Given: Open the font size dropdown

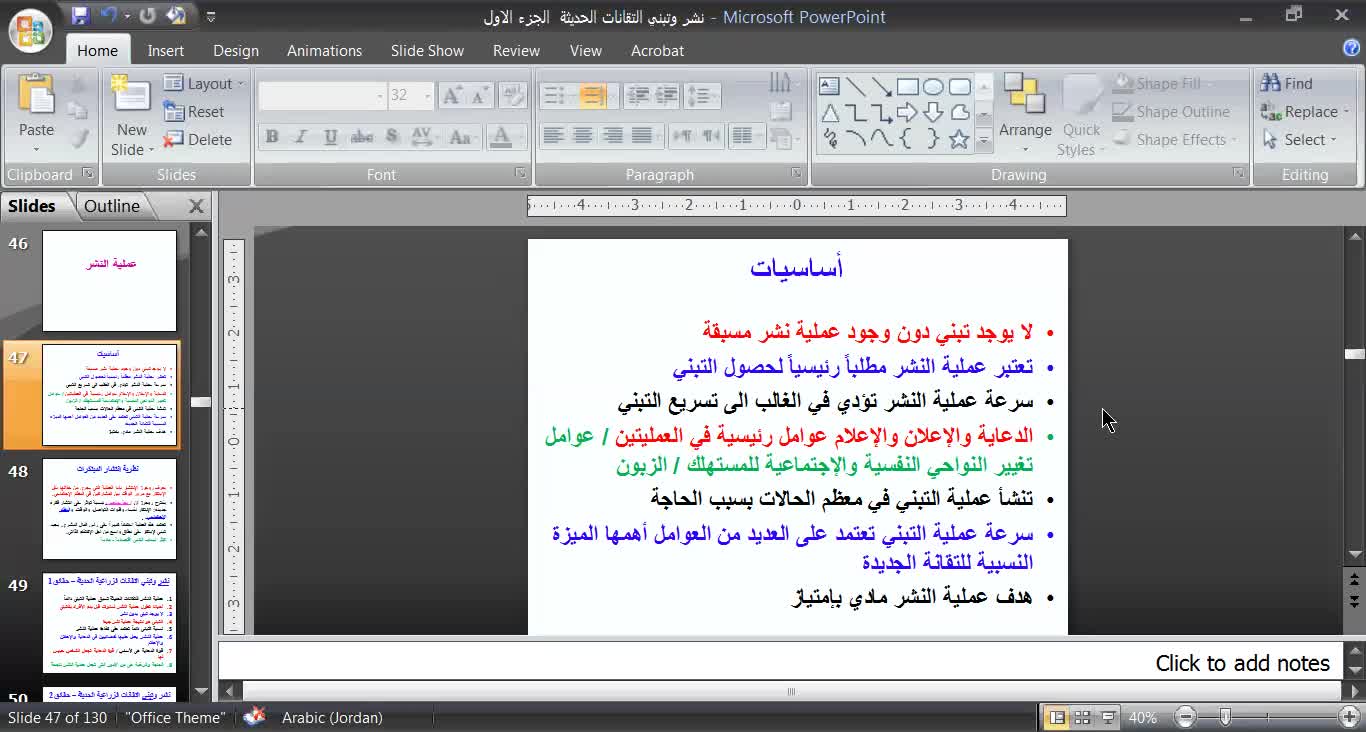Looking at the screenshot, I should point(428,95).
